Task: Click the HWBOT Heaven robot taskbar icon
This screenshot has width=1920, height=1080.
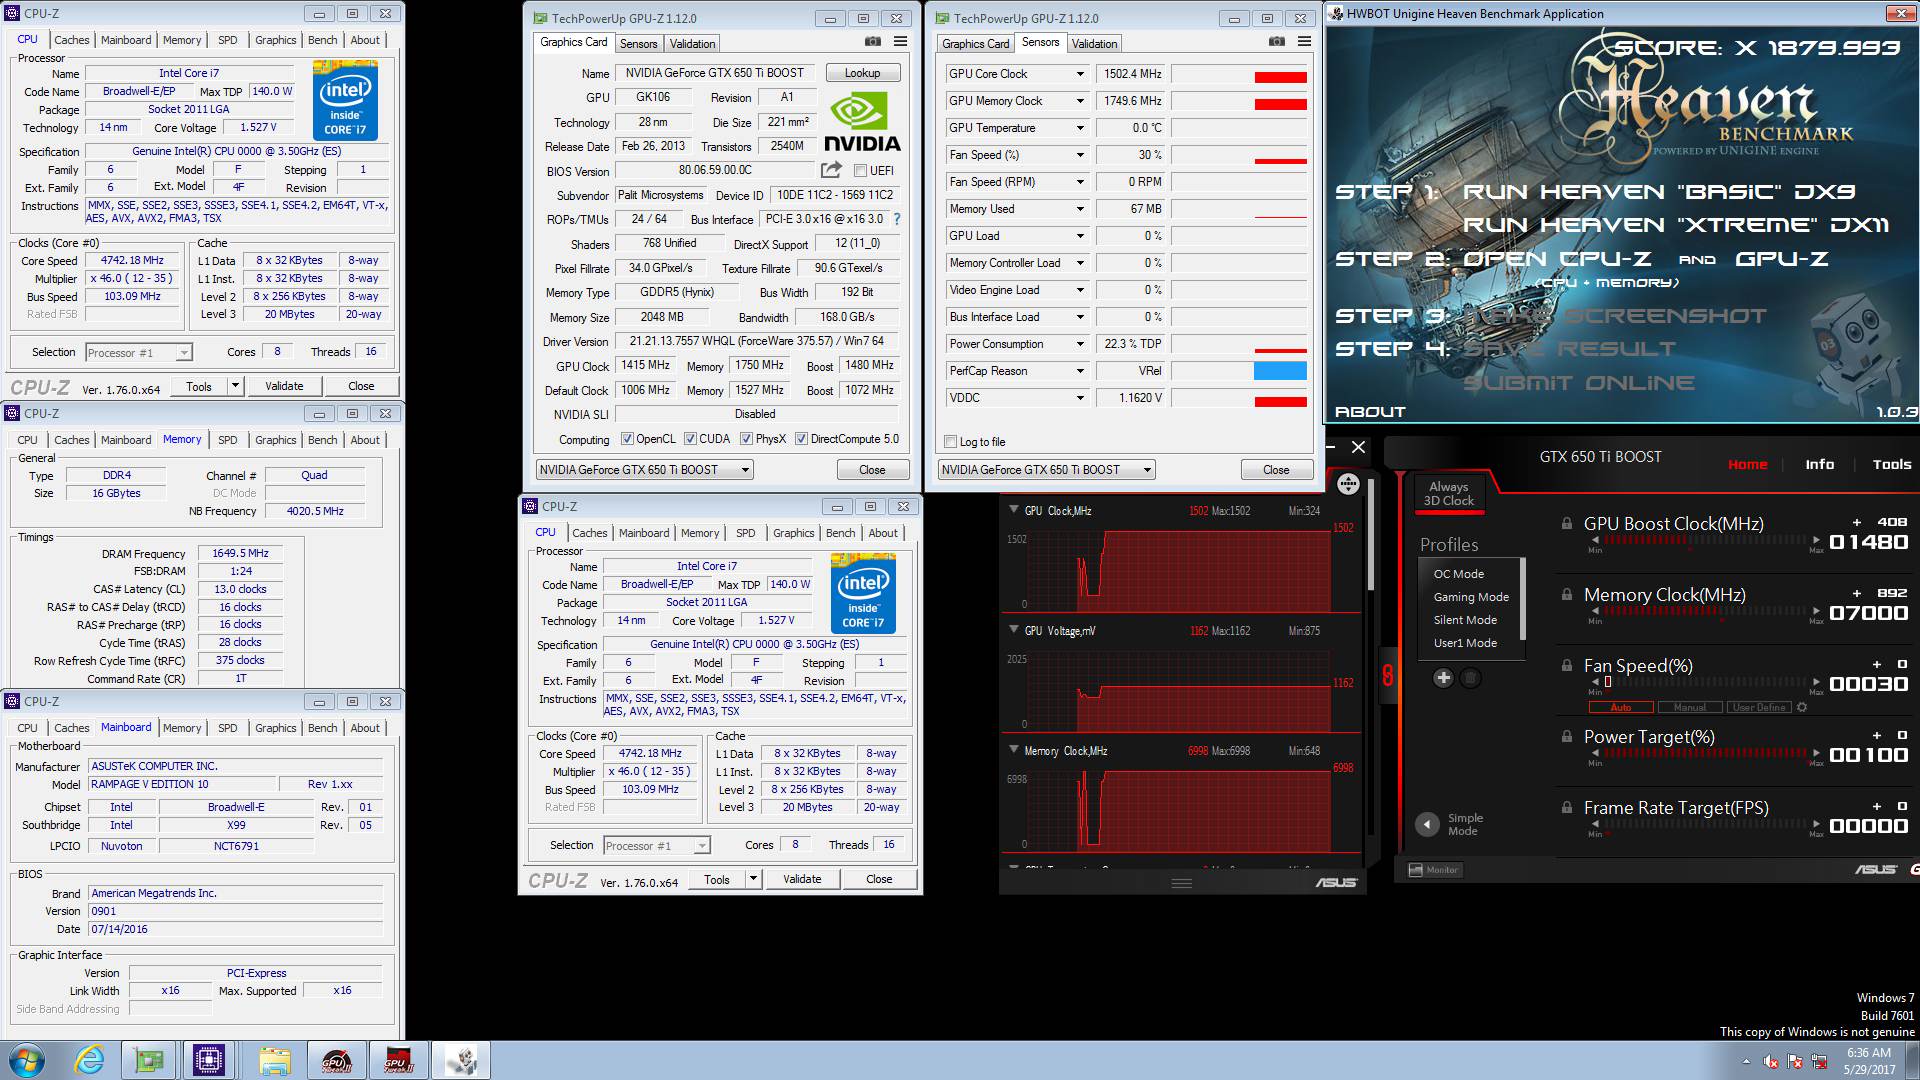Action: (x=462, y=1060)
